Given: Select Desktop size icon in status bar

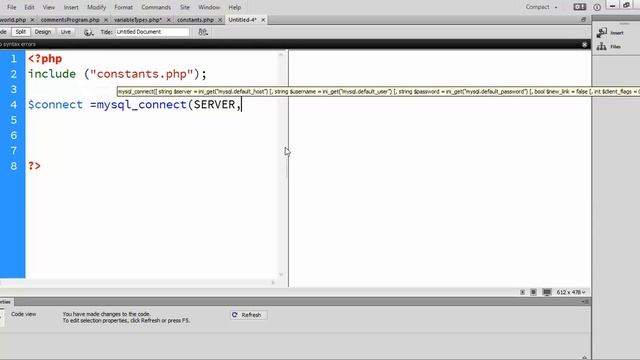Looking at the screenshot, I should coord(547,292).
